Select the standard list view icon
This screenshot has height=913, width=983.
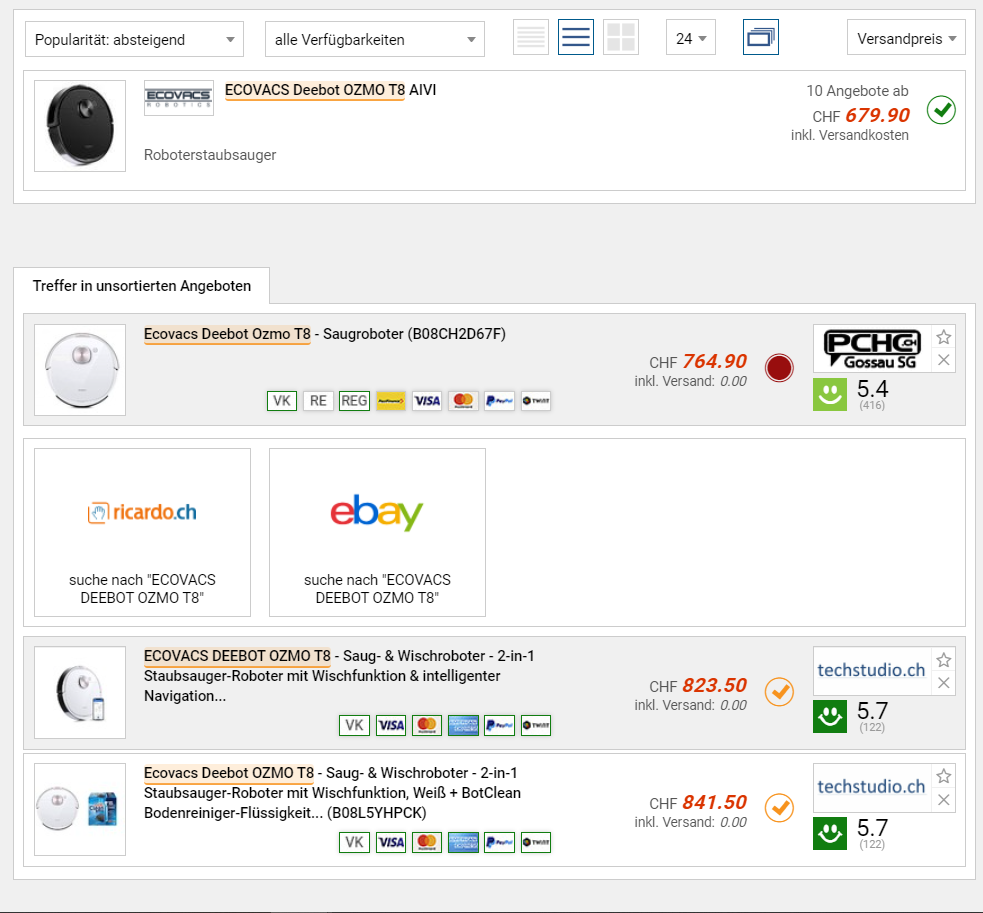576,38
